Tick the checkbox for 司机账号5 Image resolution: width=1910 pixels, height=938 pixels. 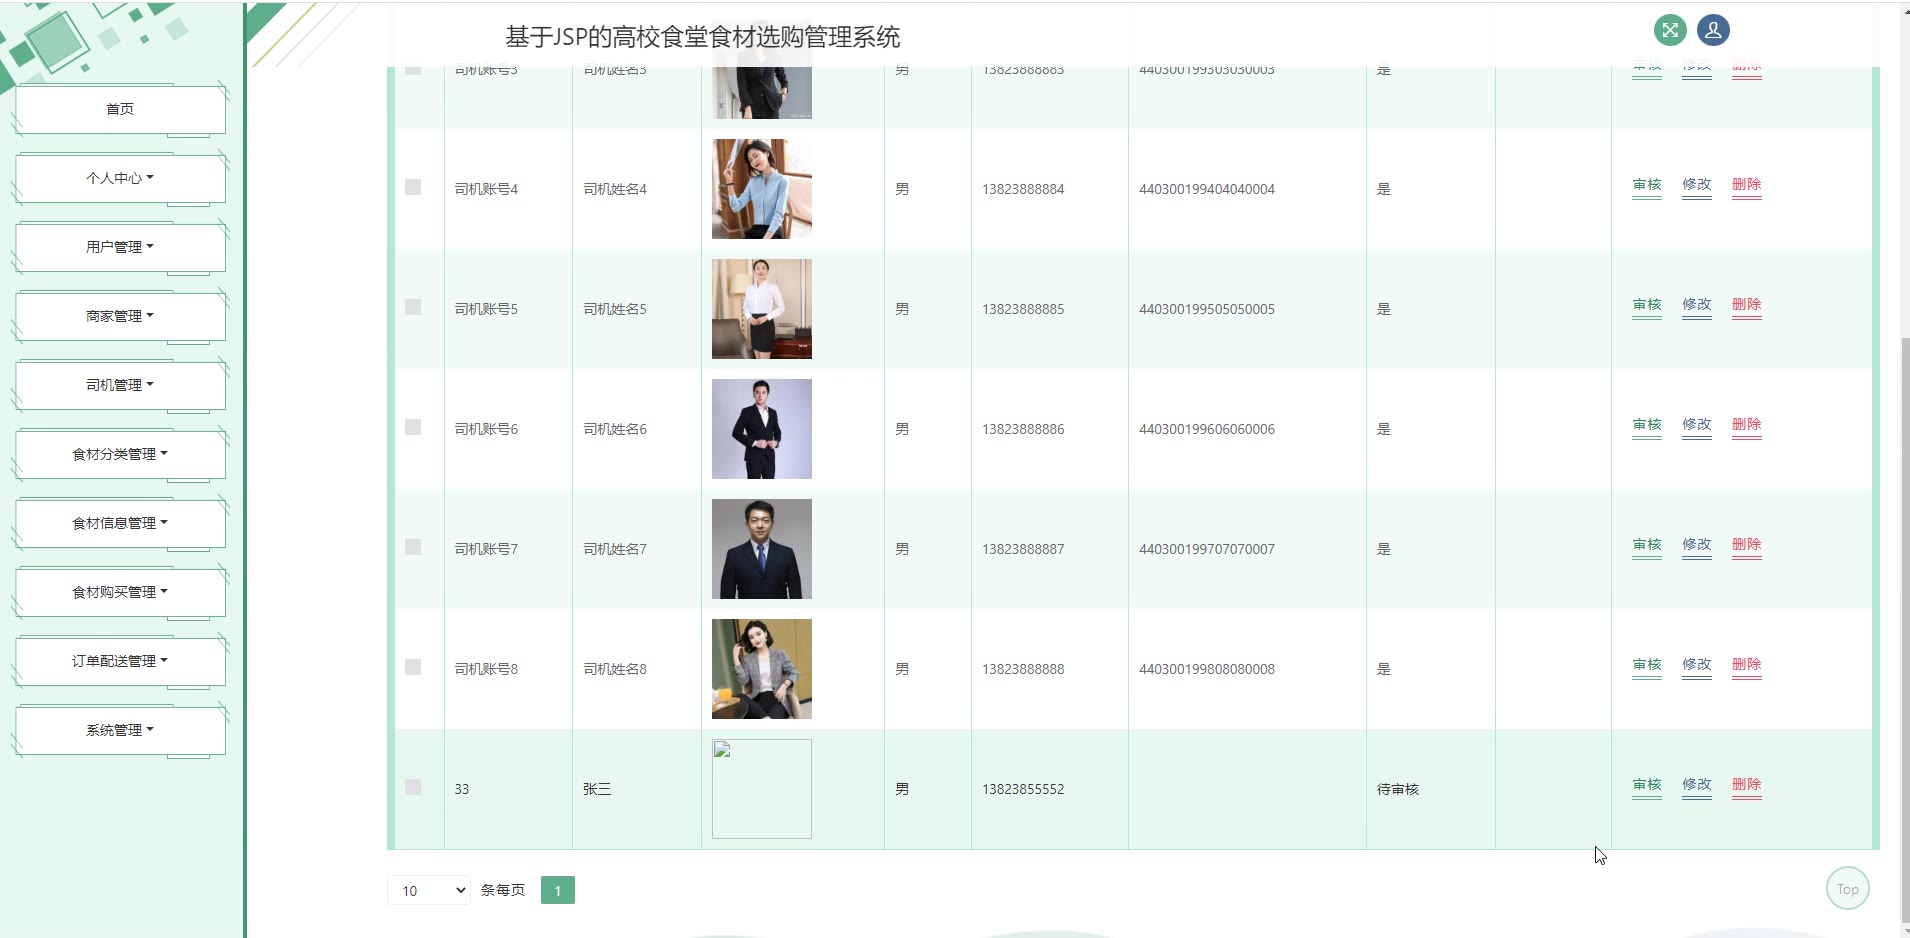[x=413, y=307]
